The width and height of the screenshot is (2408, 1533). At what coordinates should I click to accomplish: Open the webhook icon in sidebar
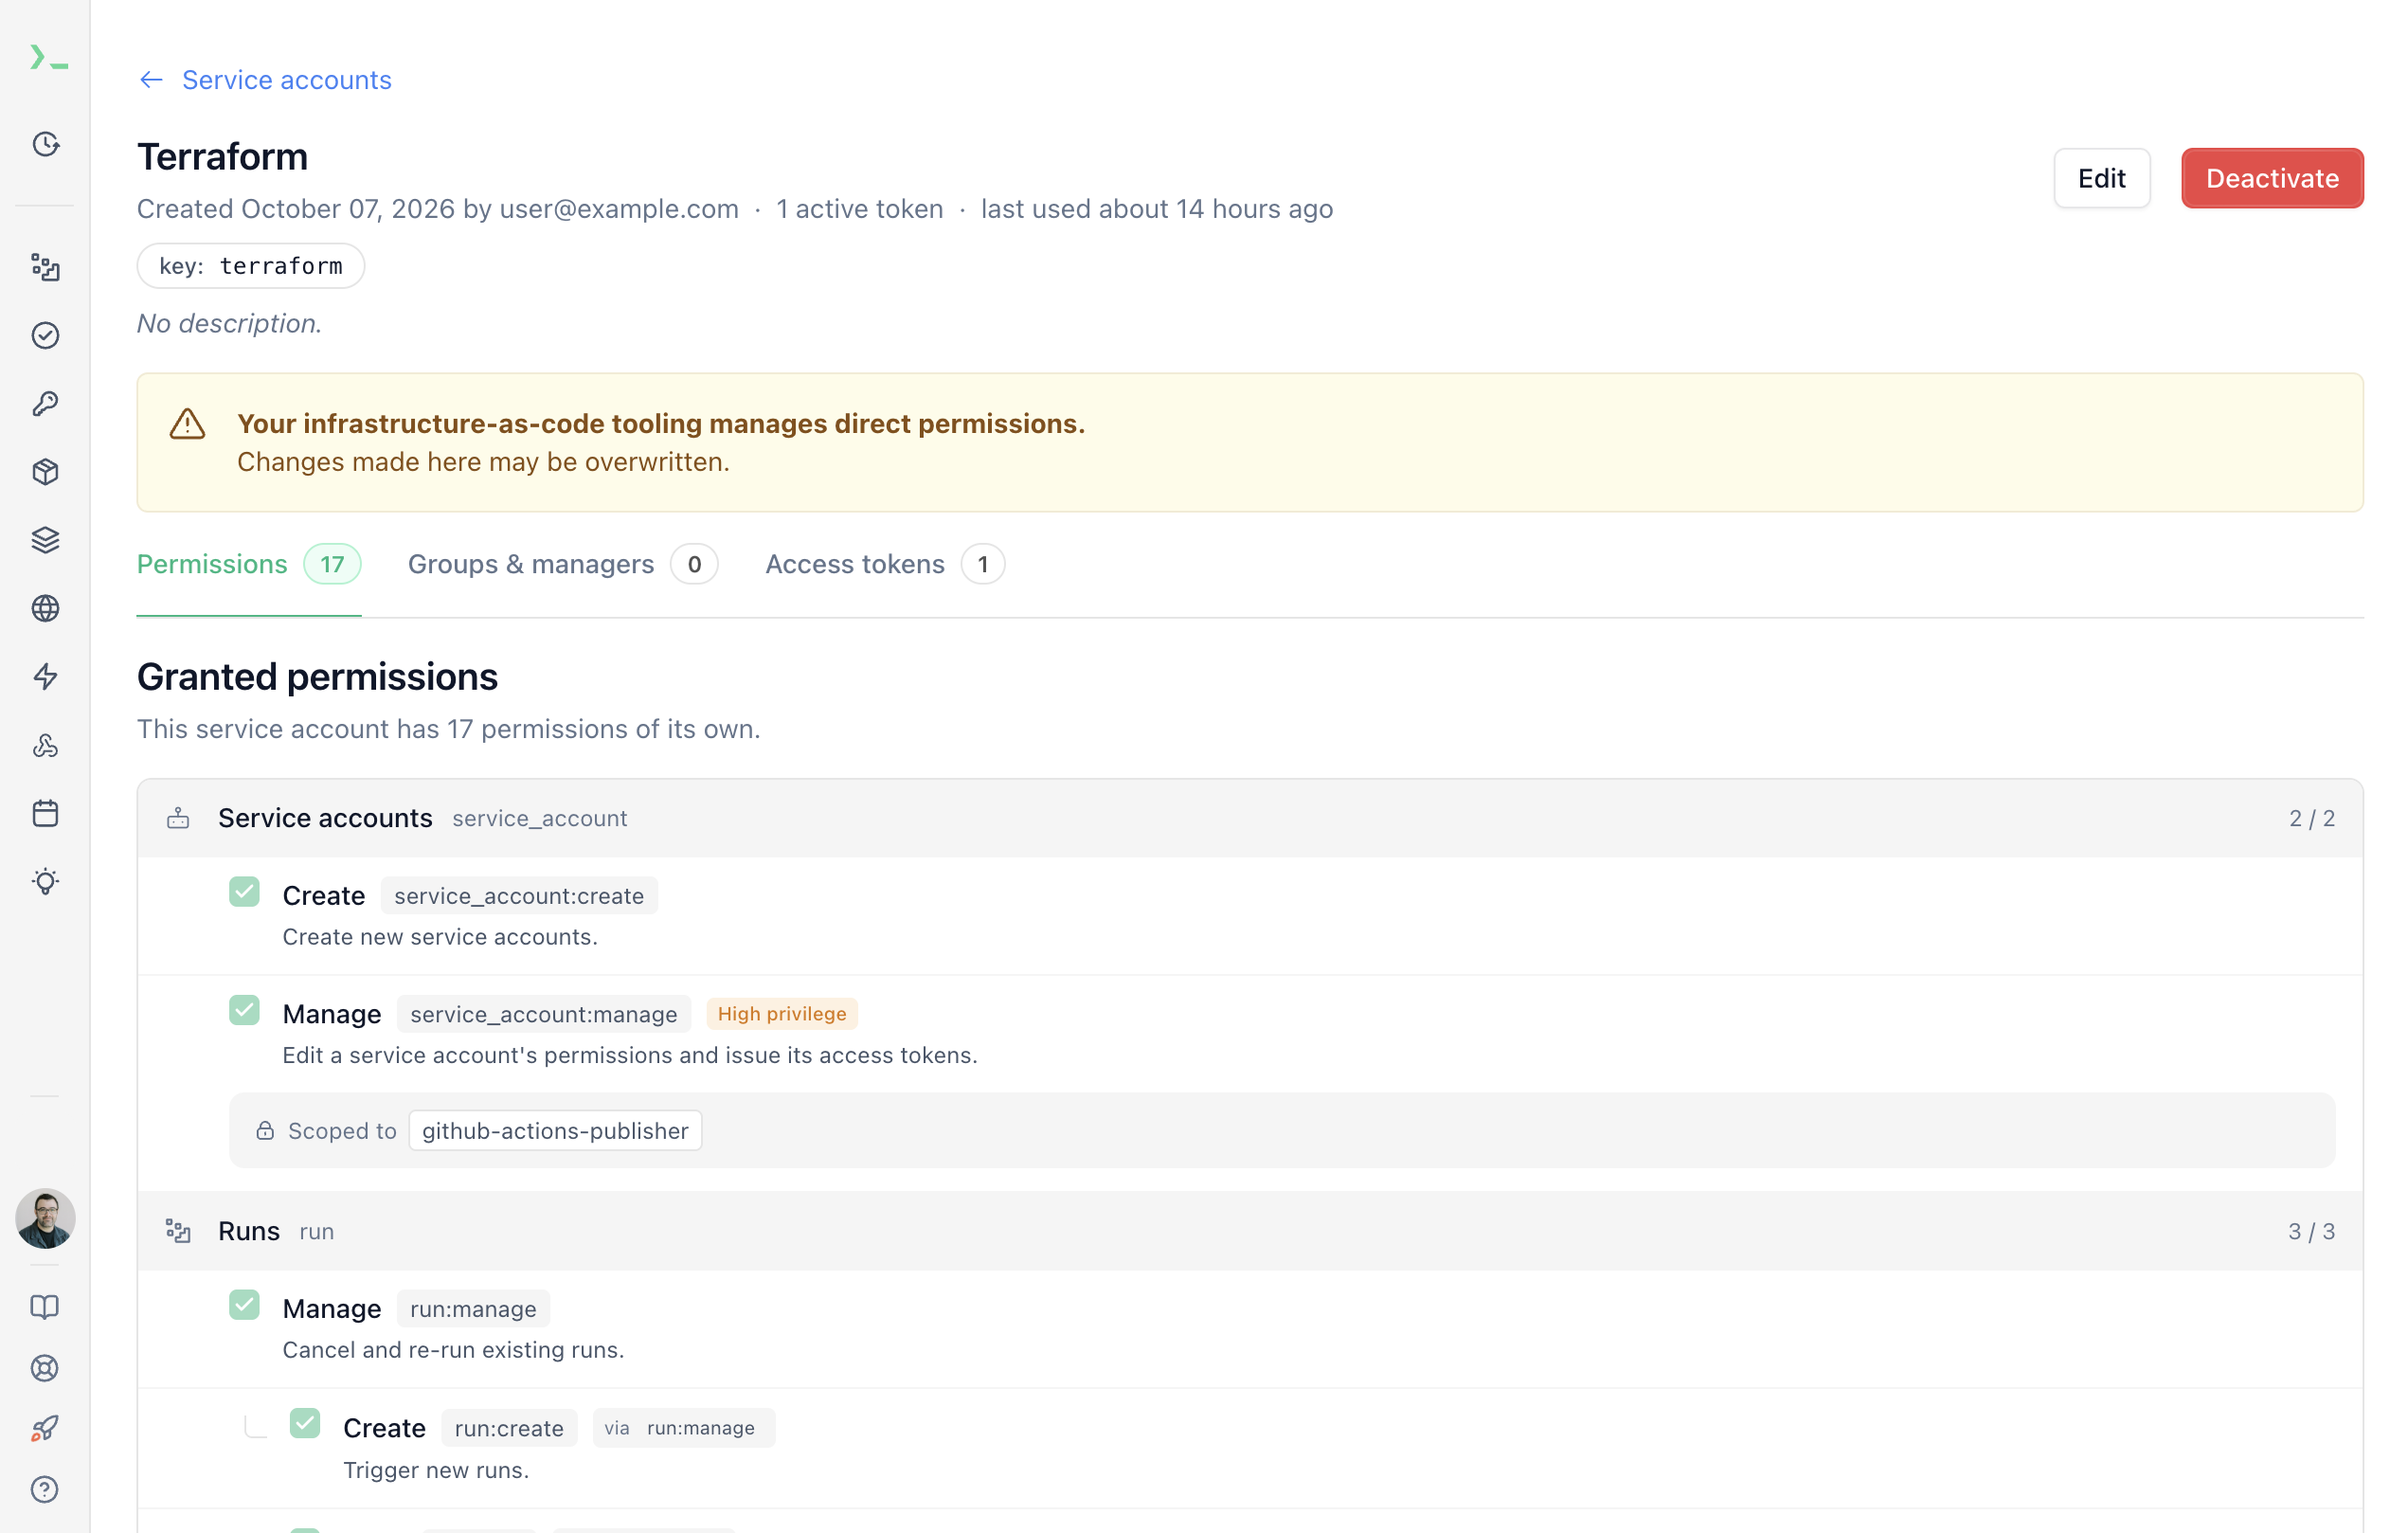[45, 745]
